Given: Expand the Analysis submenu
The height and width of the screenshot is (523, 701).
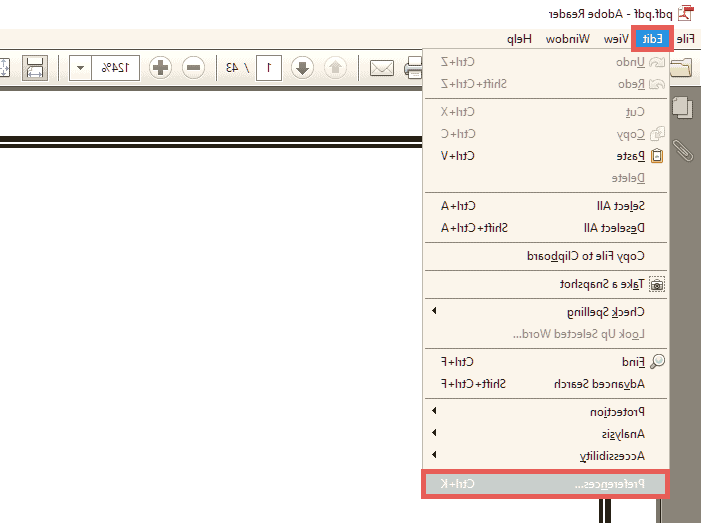Looking at the screenshot, I should pos(545,434).
